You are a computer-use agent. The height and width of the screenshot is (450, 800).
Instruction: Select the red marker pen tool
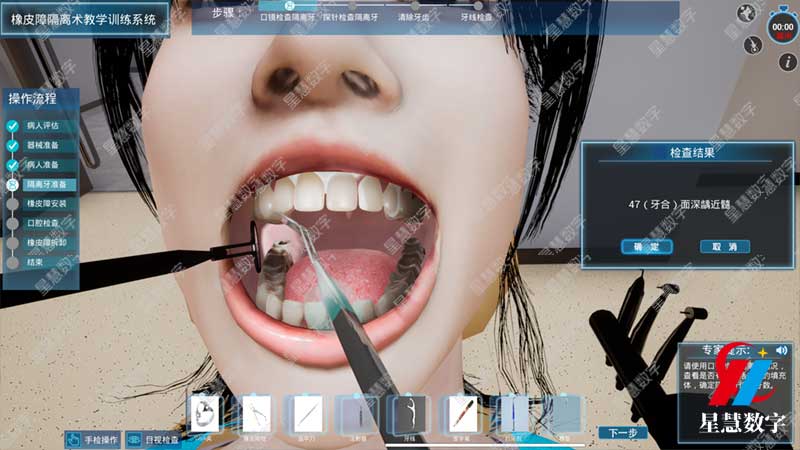(x=461, y=414)
